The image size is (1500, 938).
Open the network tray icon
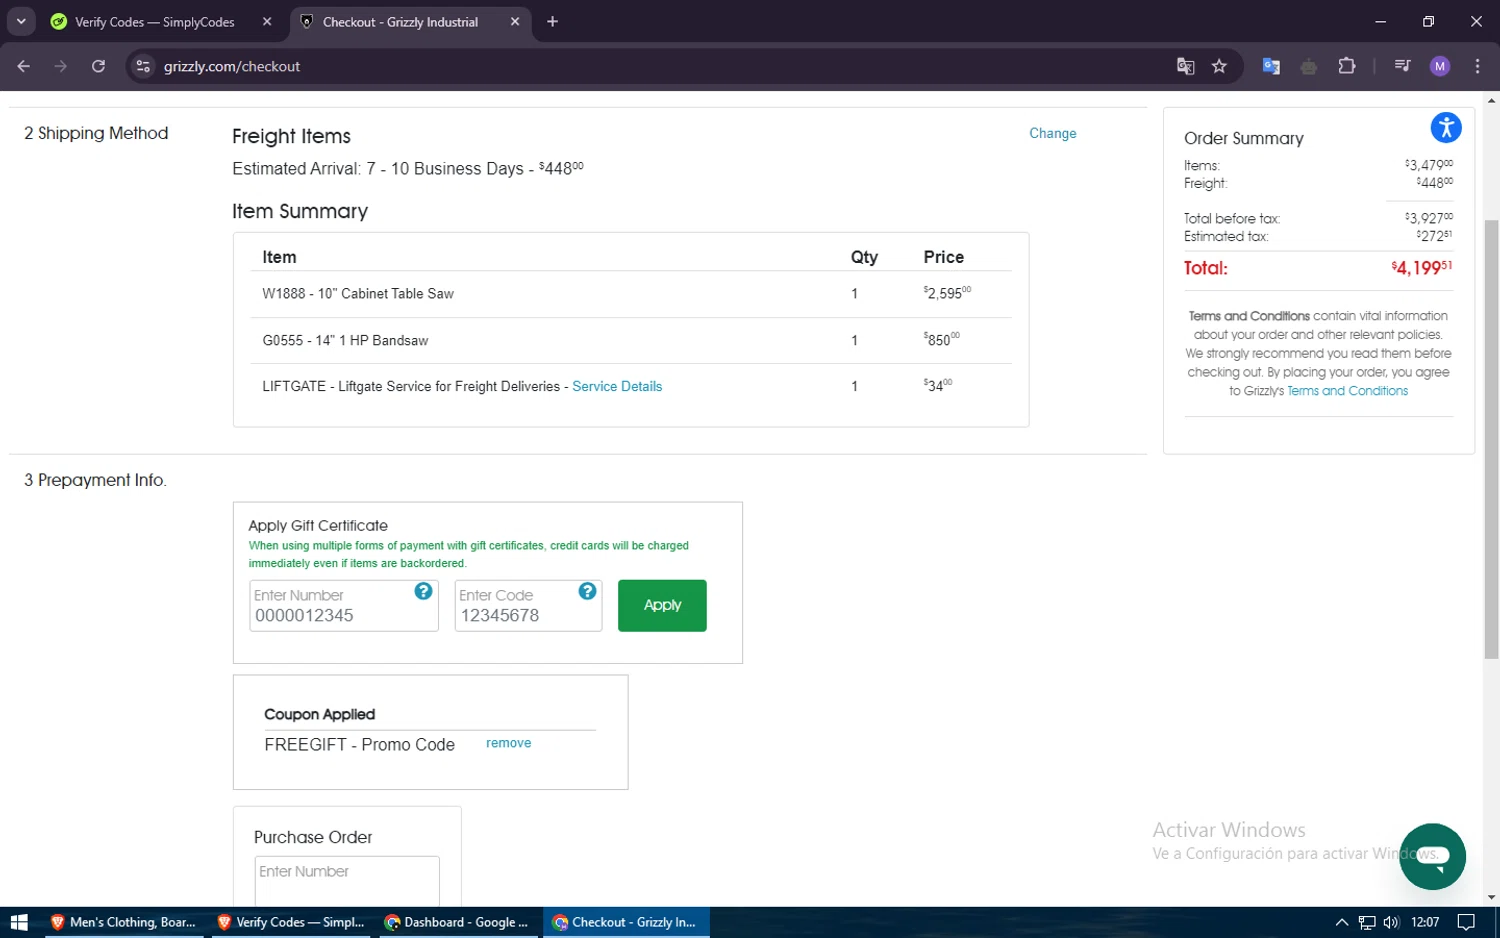[1367, 922]
